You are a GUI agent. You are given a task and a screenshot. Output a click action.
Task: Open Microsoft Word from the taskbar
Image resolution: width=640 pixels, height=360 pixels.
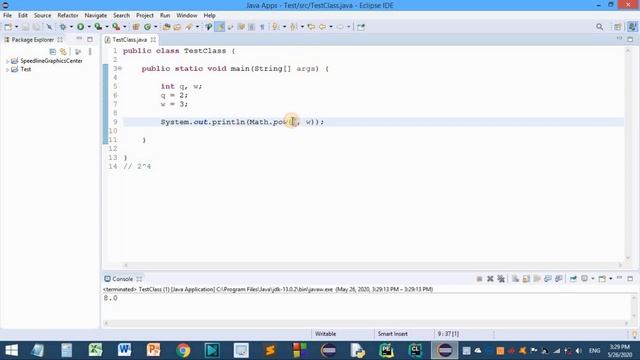124,350
